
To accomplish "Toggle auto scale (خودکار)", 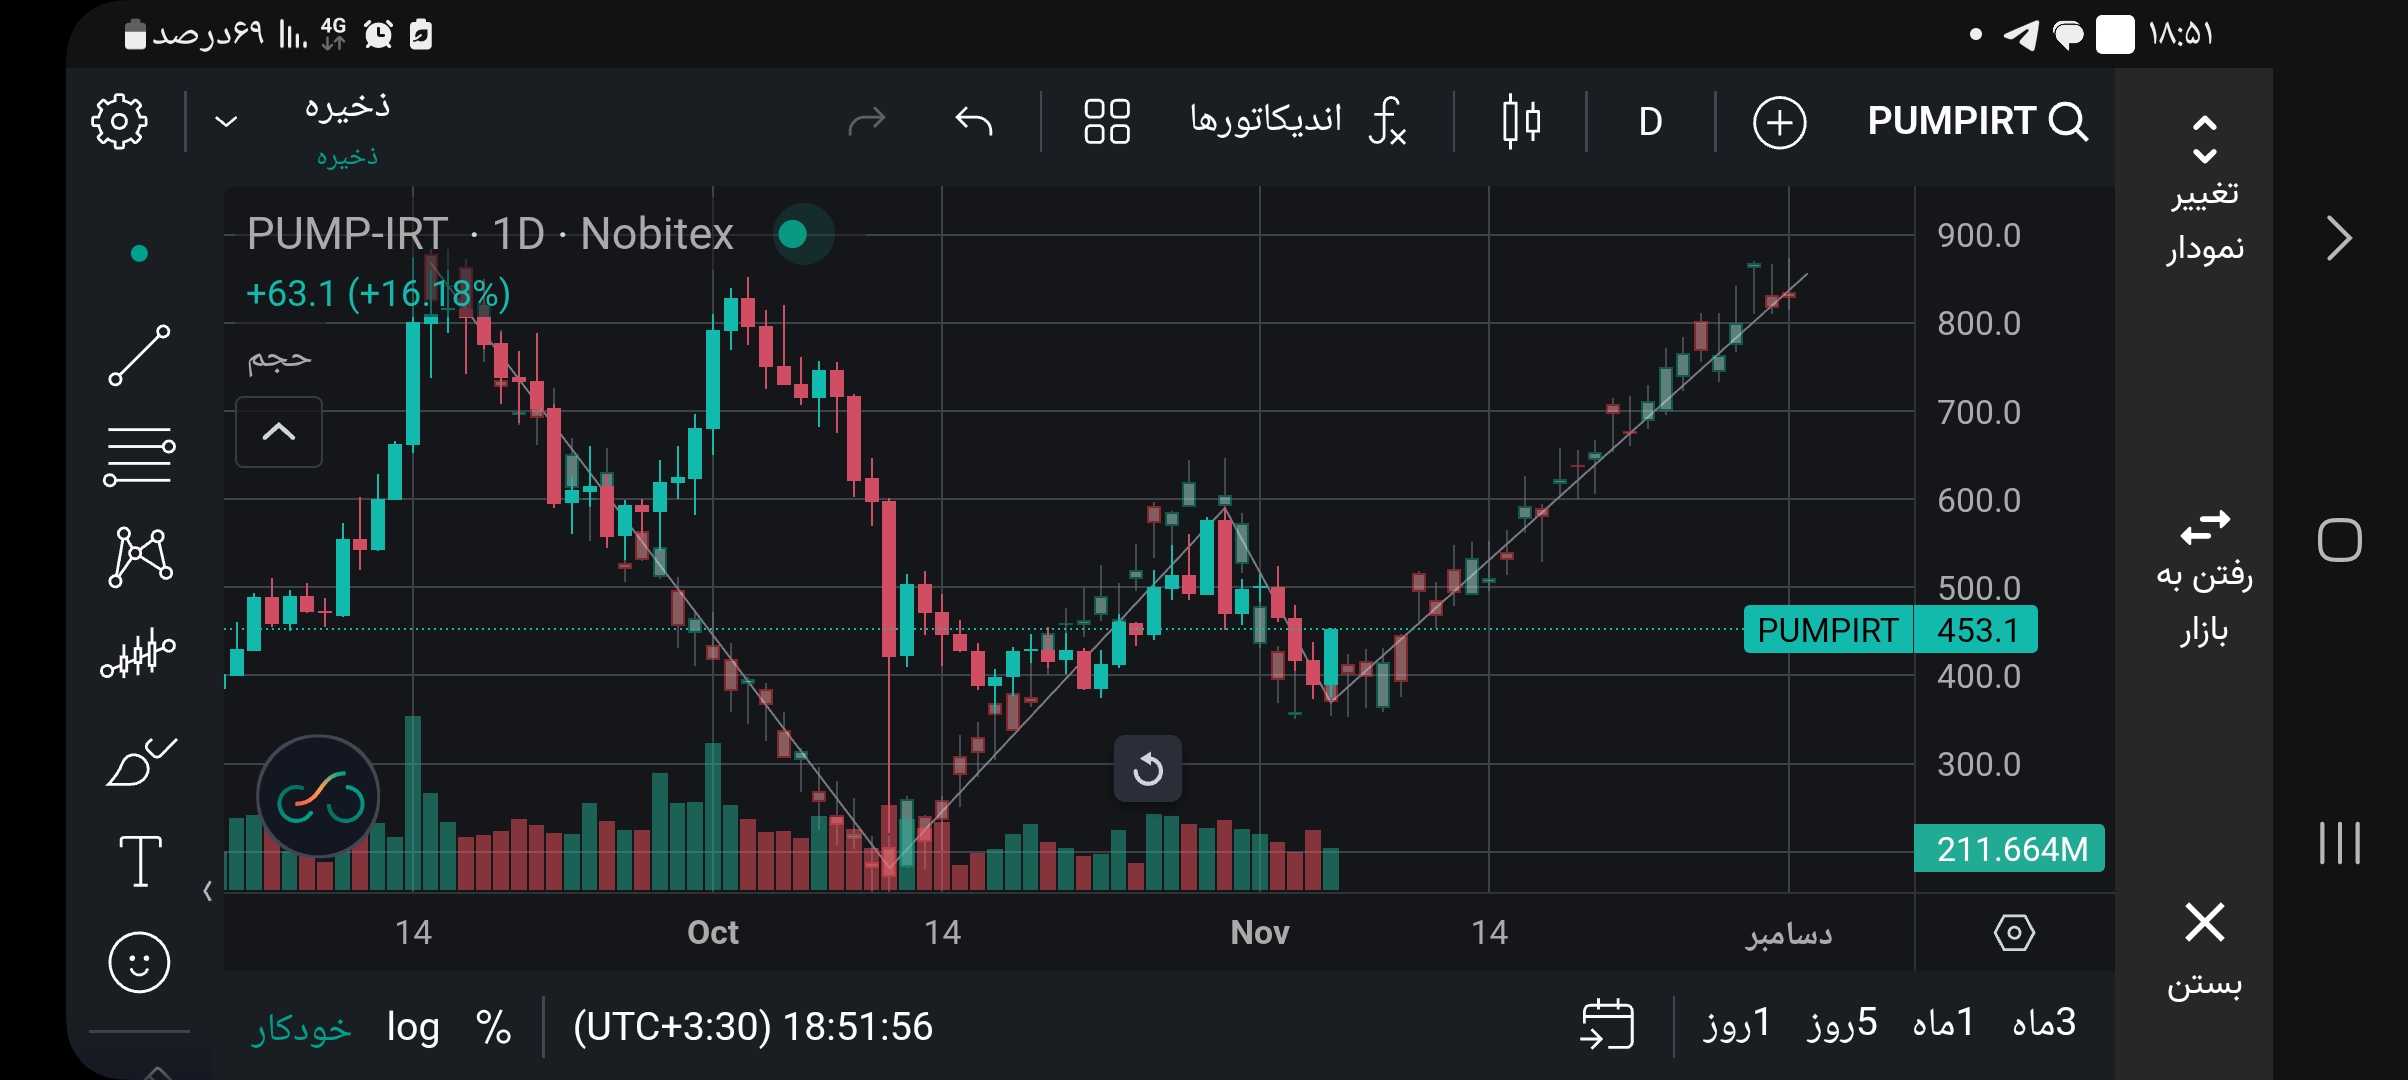I will coord(301,1027).
